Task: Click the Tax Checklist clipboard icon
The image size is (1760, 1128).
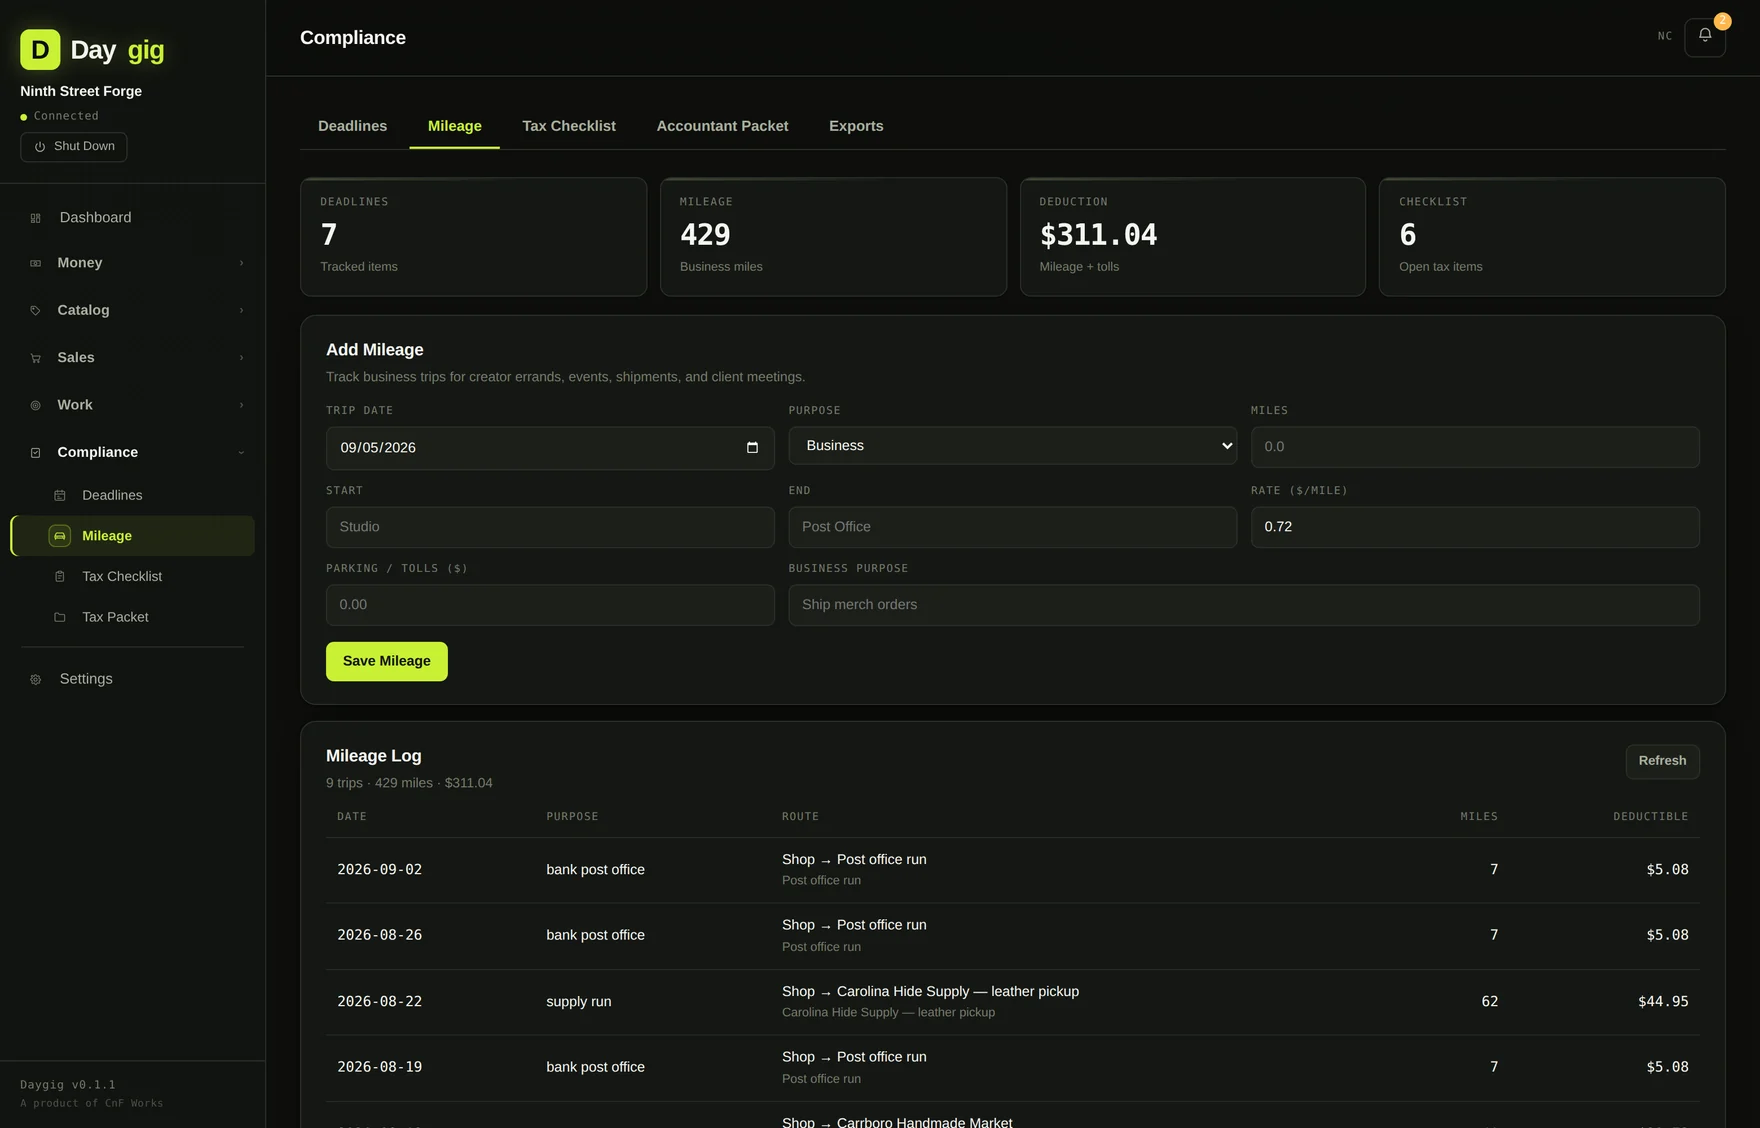Action: pyautogui.click(x=60, y=577)
